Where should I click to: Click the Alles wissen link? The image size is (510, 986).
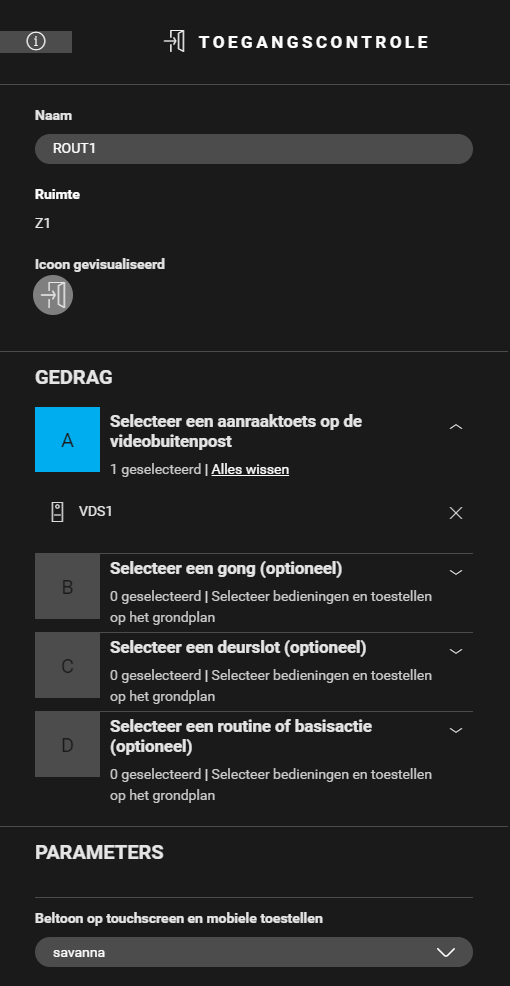coord(250,469)
